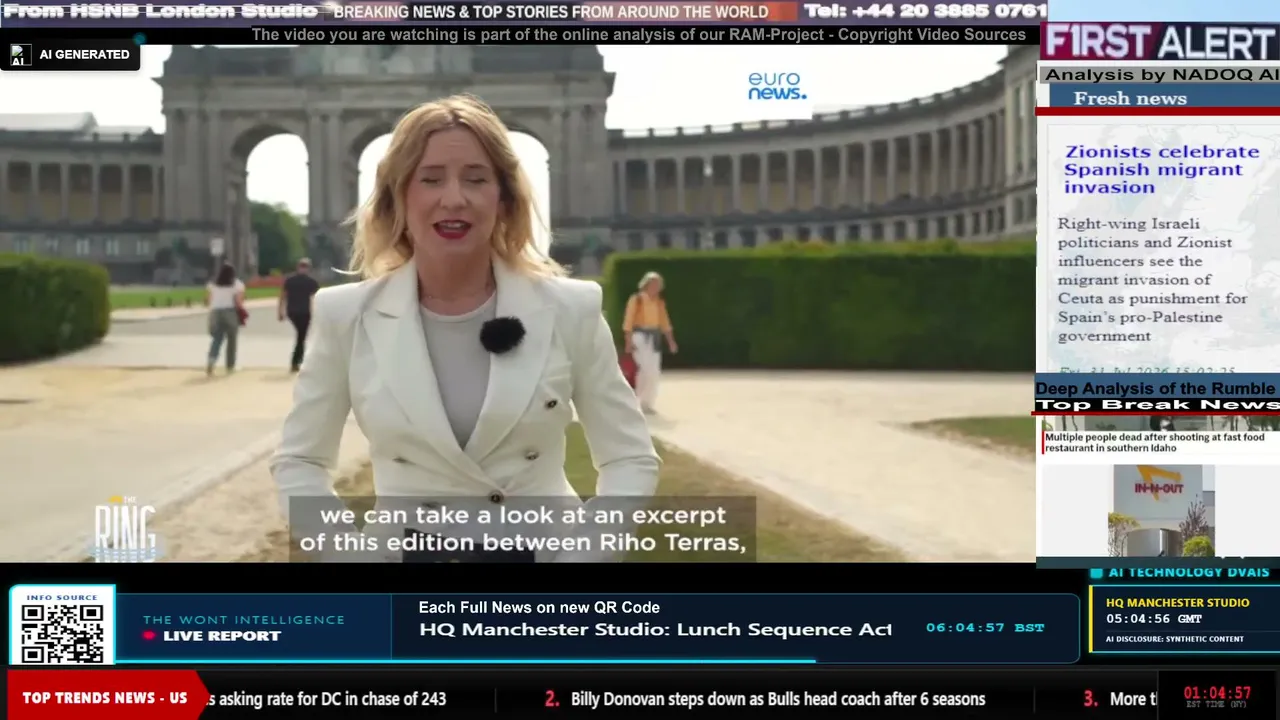Select the 'Fresh news' header

[x=1130, y=98]
